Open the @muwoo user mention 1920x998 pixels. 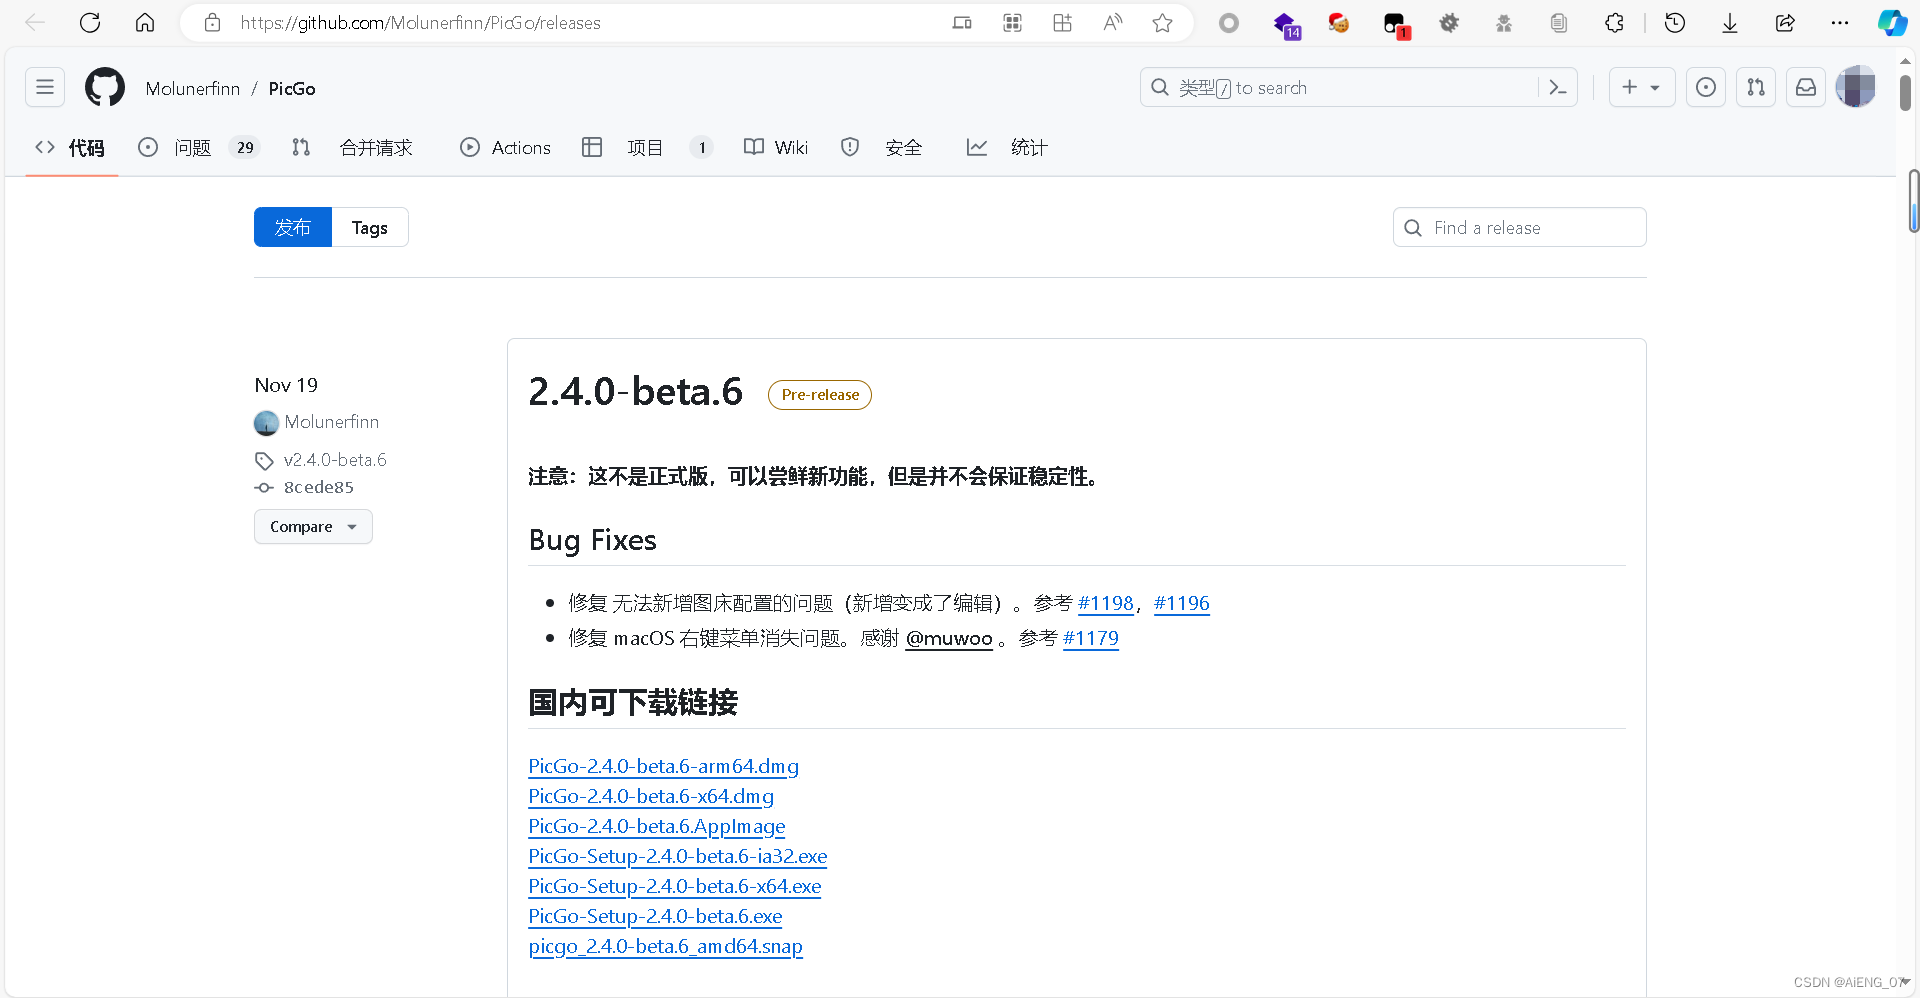pyautogui.click(x=949, y=638)
